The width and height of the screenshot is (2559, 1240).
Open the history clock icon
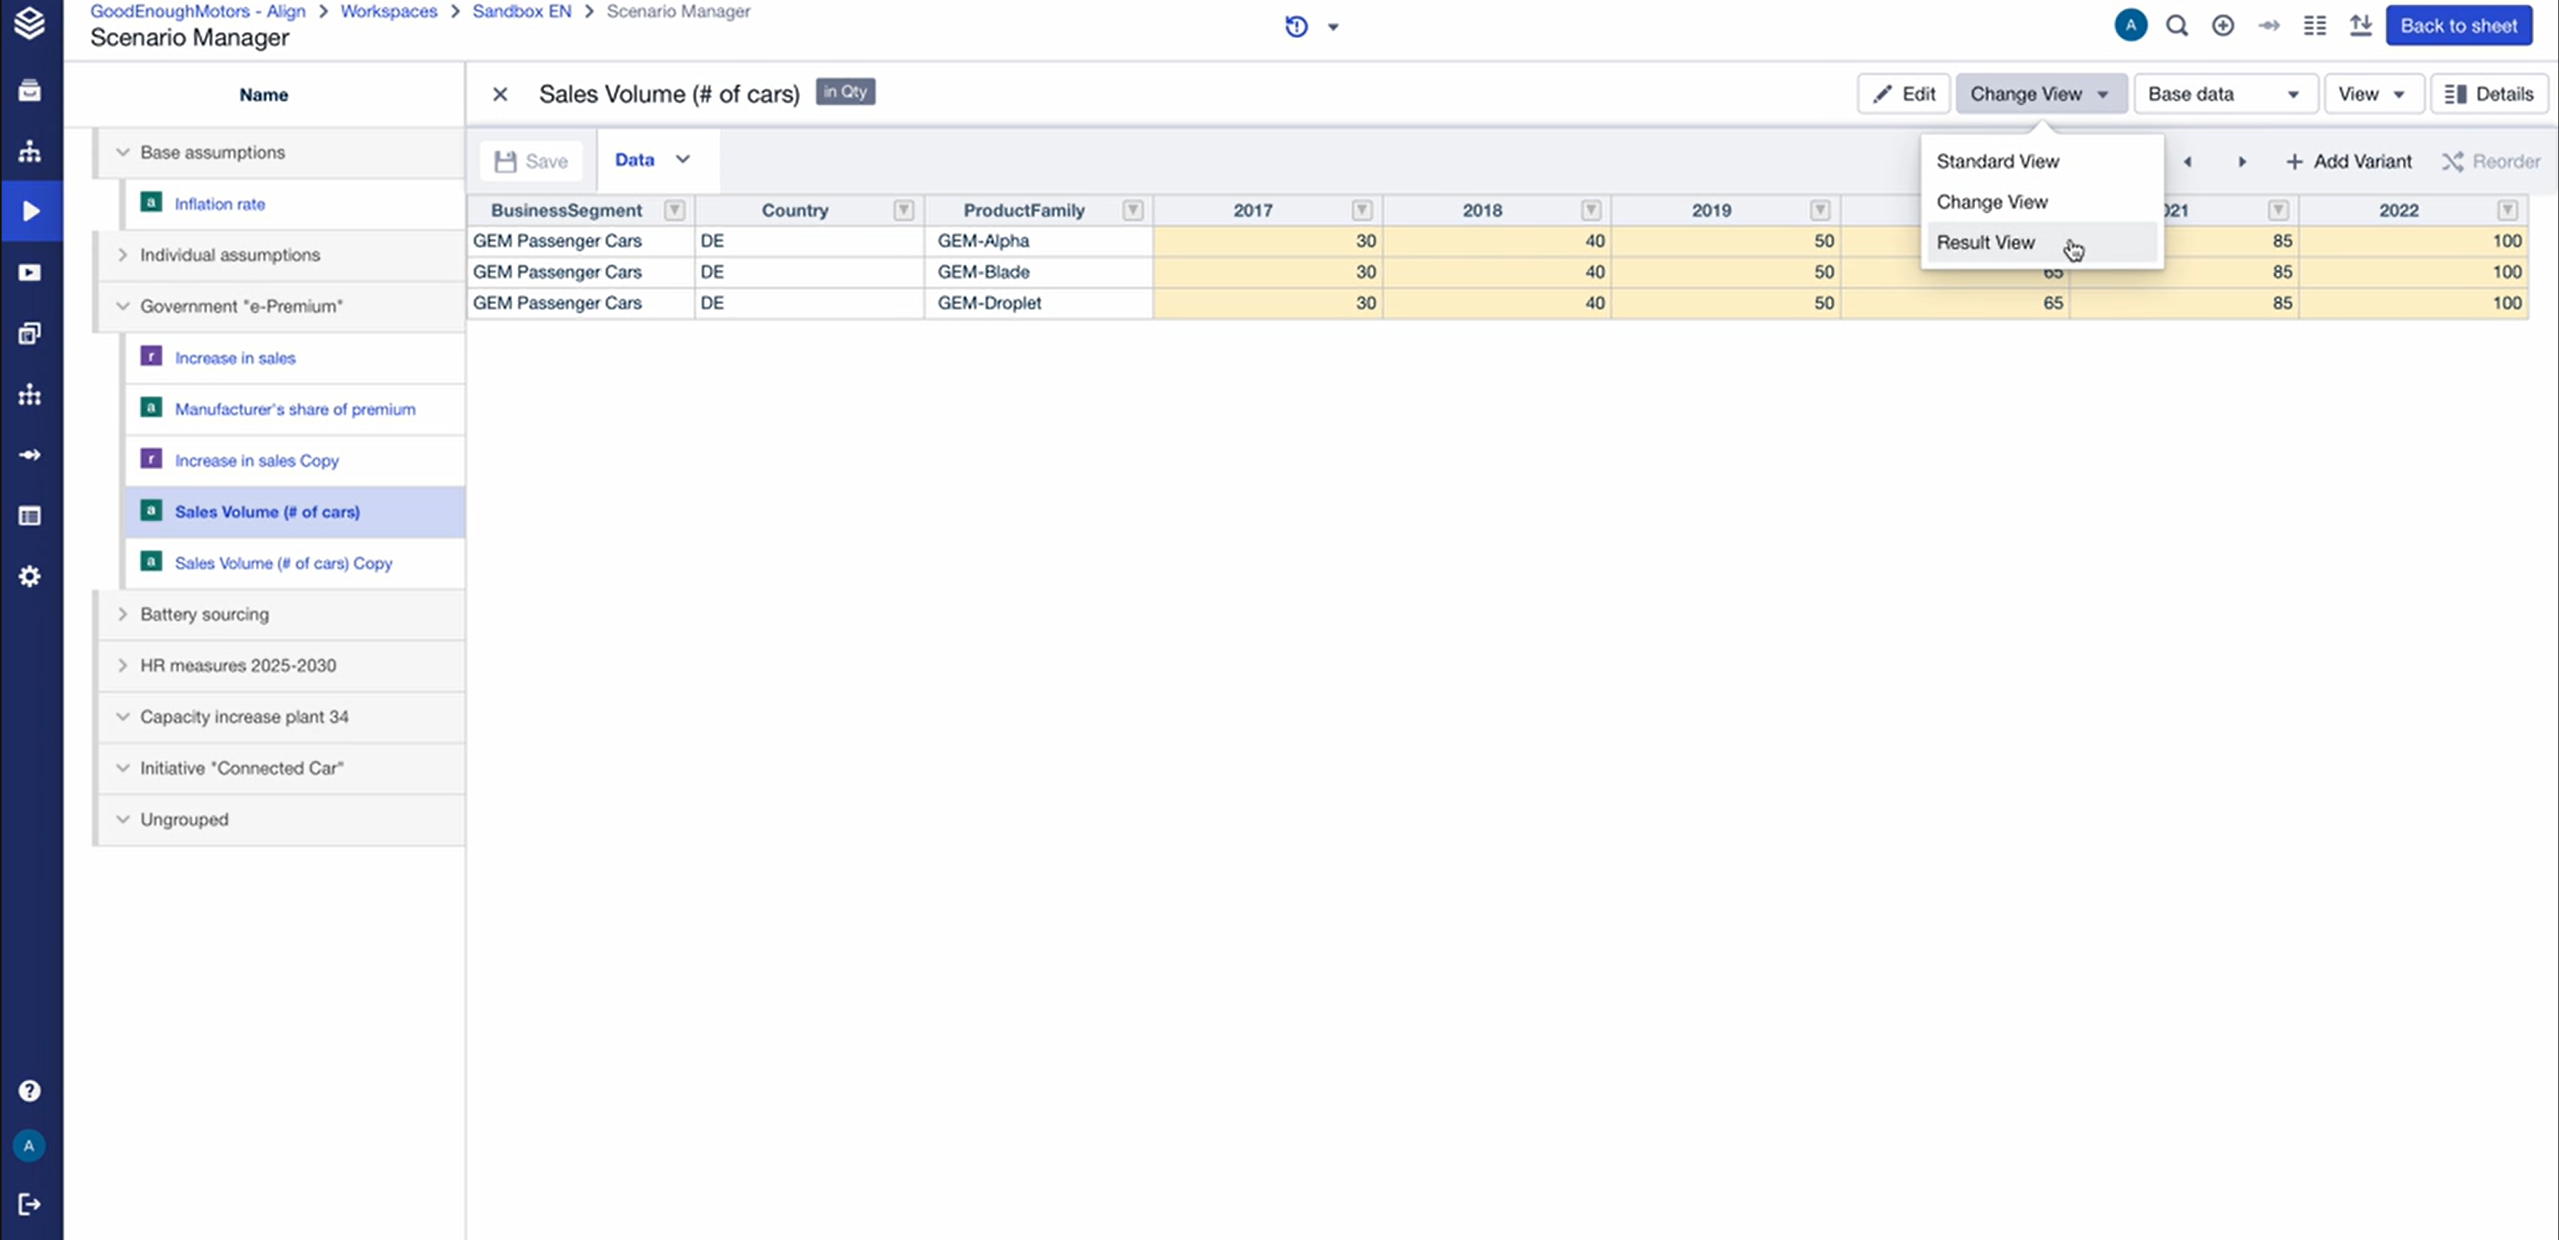tap(1296, 27)
